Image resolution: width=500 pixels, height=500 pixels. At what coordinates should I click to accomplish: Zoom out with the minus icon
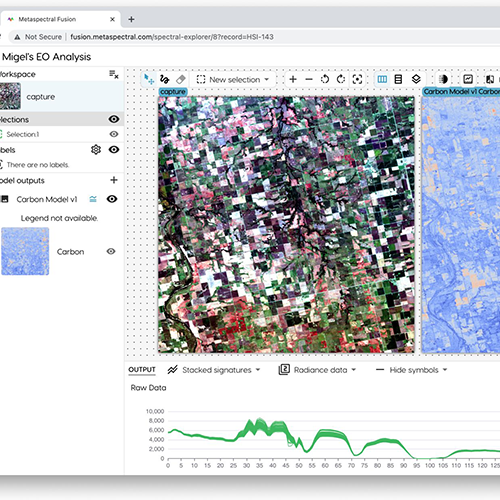click(x=309, y=79)
